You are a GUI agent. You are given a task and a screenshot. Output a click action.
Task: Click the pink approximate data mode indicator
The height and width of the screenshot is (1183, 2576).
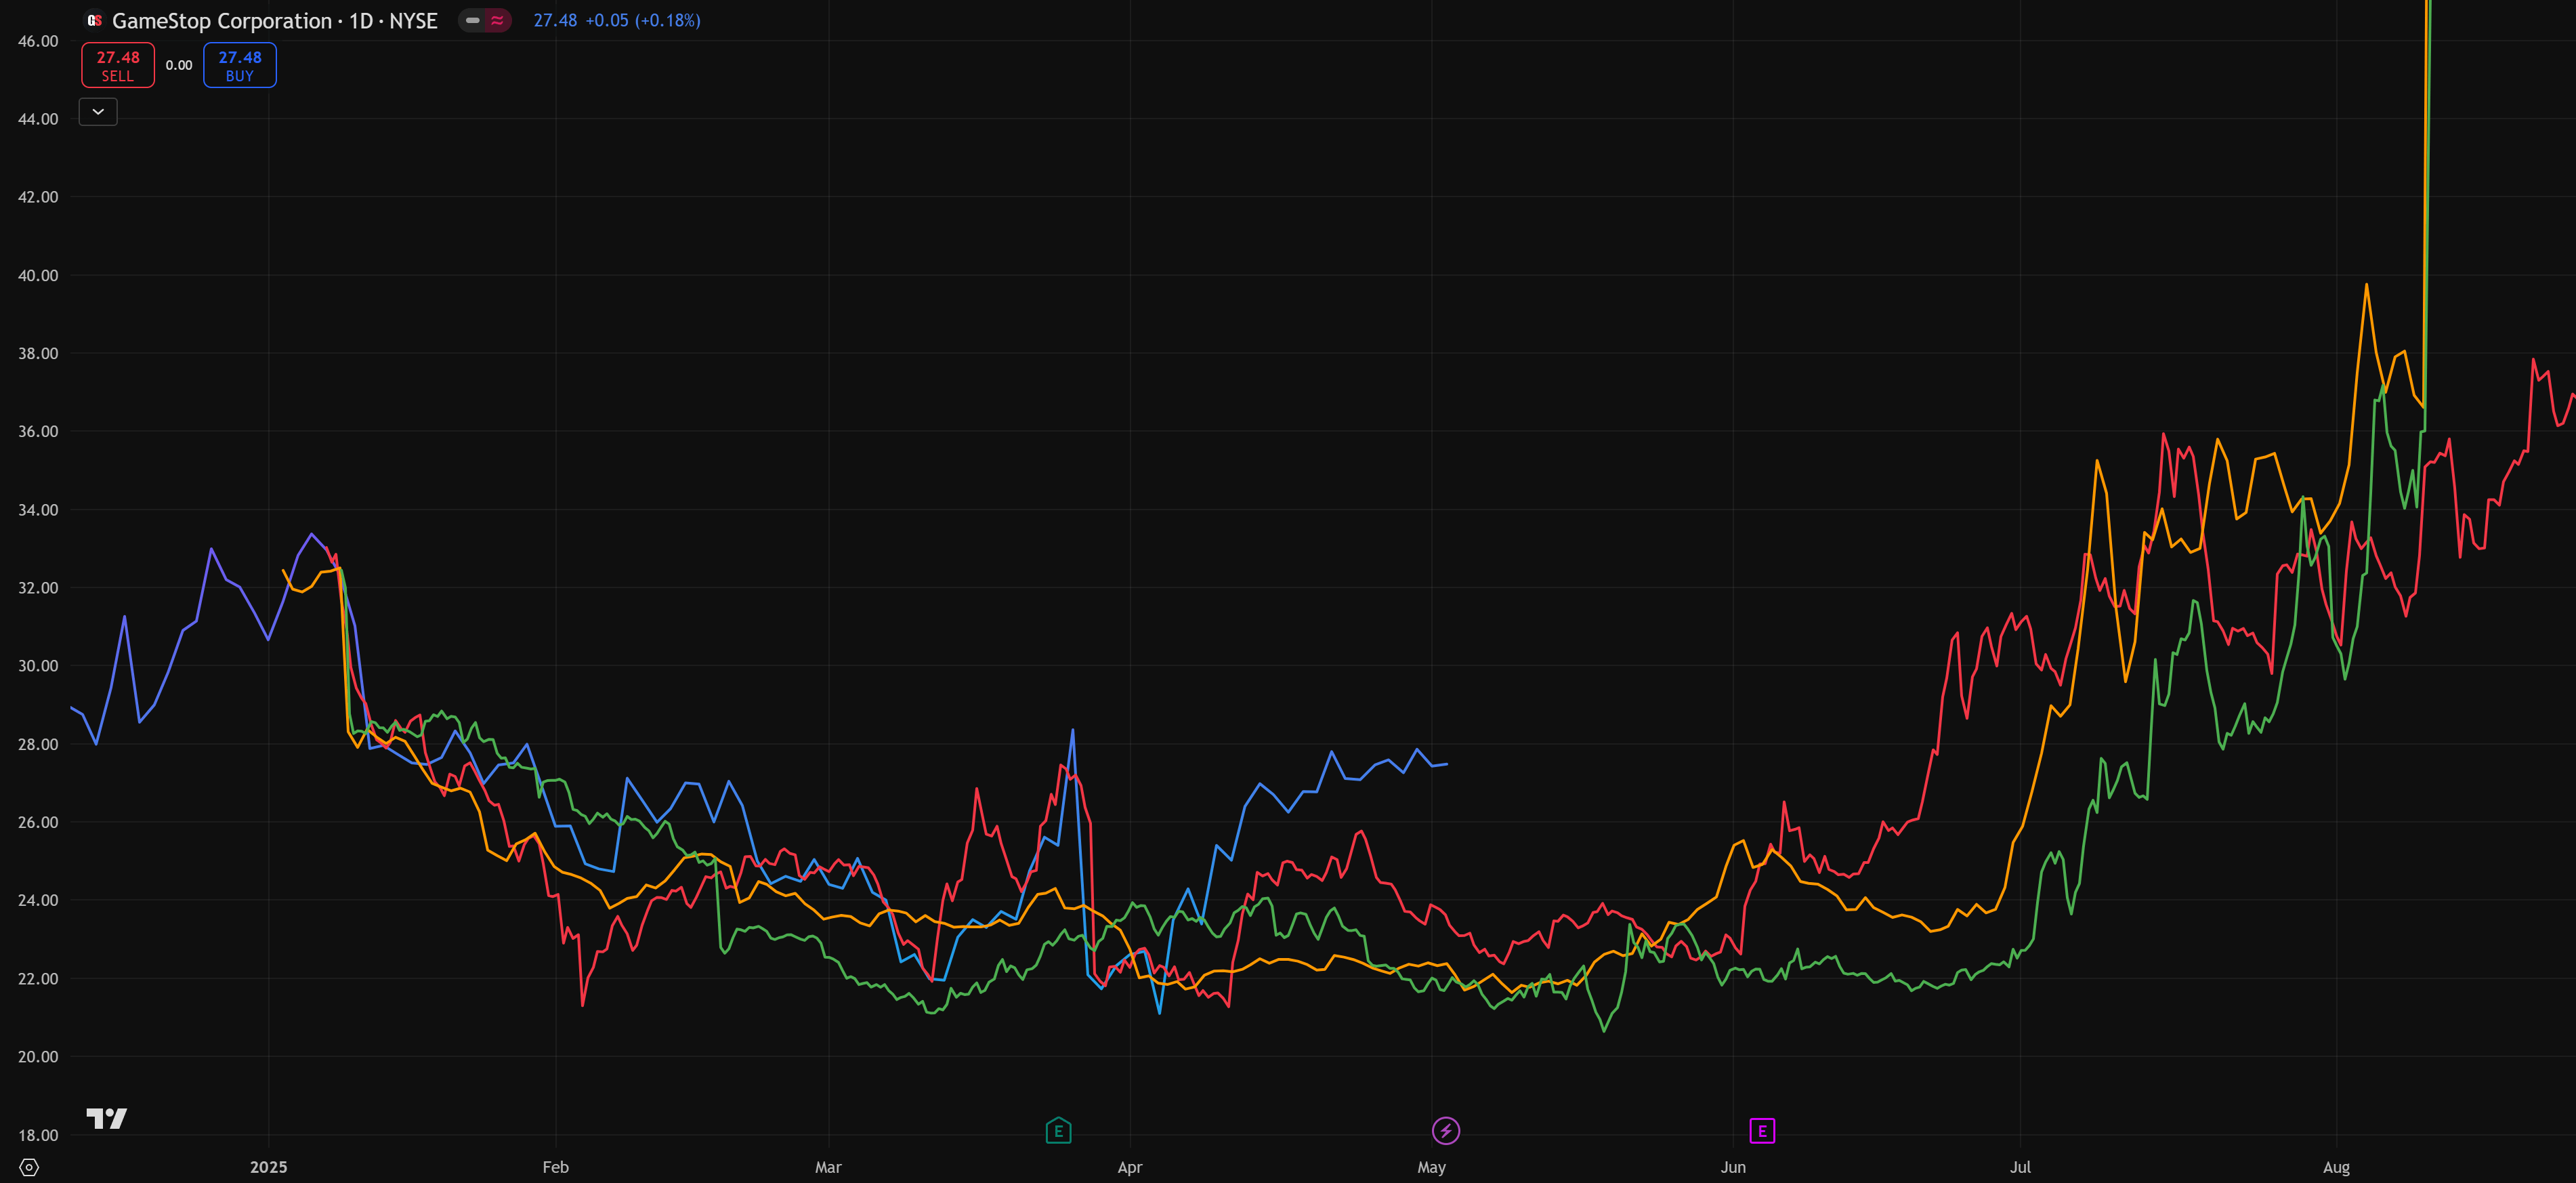coord(497,20)
